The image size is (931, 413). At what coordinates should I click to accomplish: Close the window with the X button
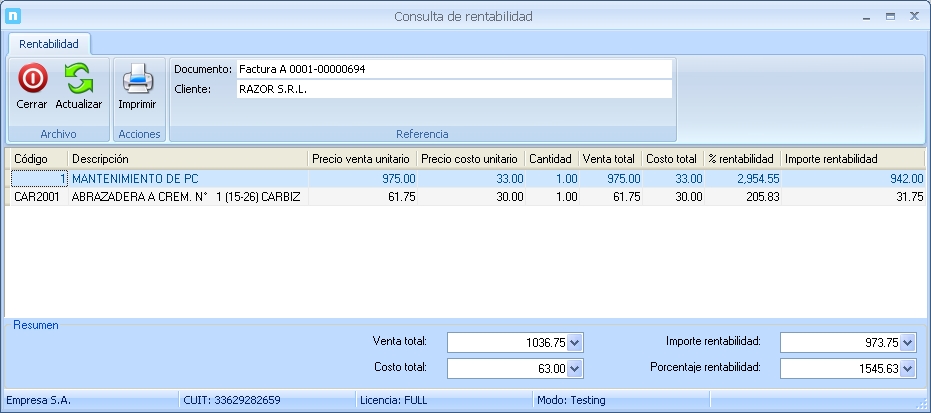[x=914, y=17]
